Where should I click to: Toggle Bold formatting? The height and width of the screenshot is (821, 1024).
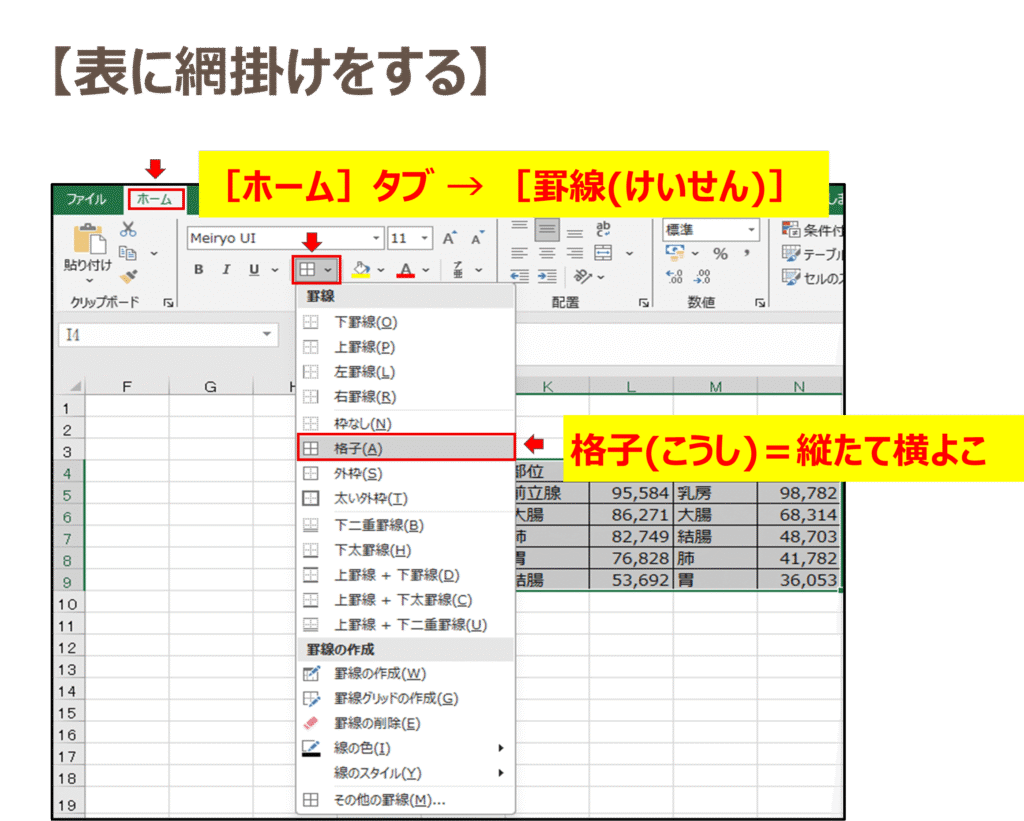[199, 270]
